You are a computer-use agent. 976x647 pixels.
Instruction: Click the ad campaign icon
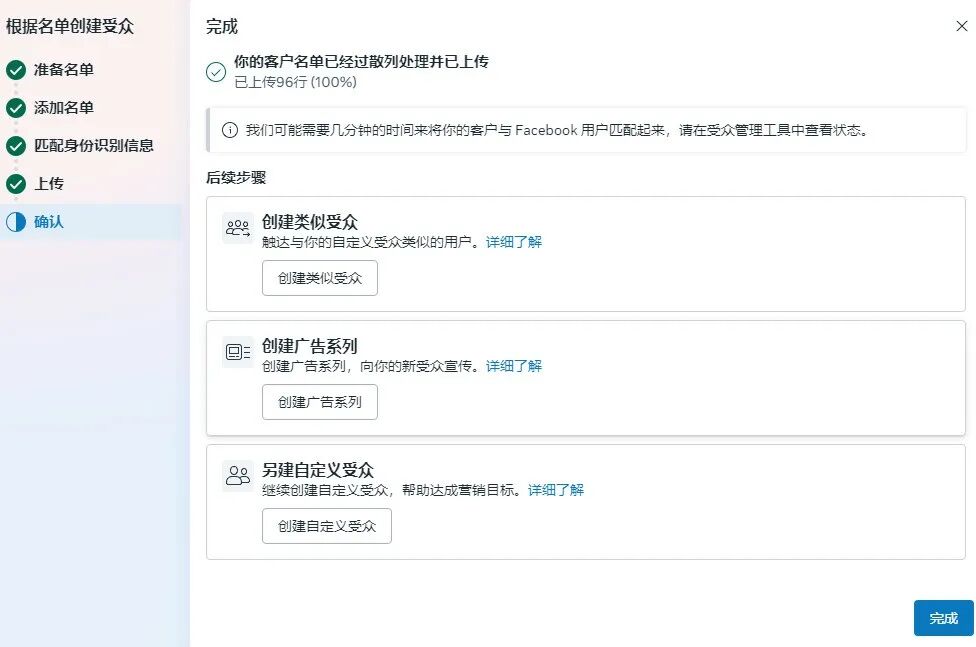point(238,352)
